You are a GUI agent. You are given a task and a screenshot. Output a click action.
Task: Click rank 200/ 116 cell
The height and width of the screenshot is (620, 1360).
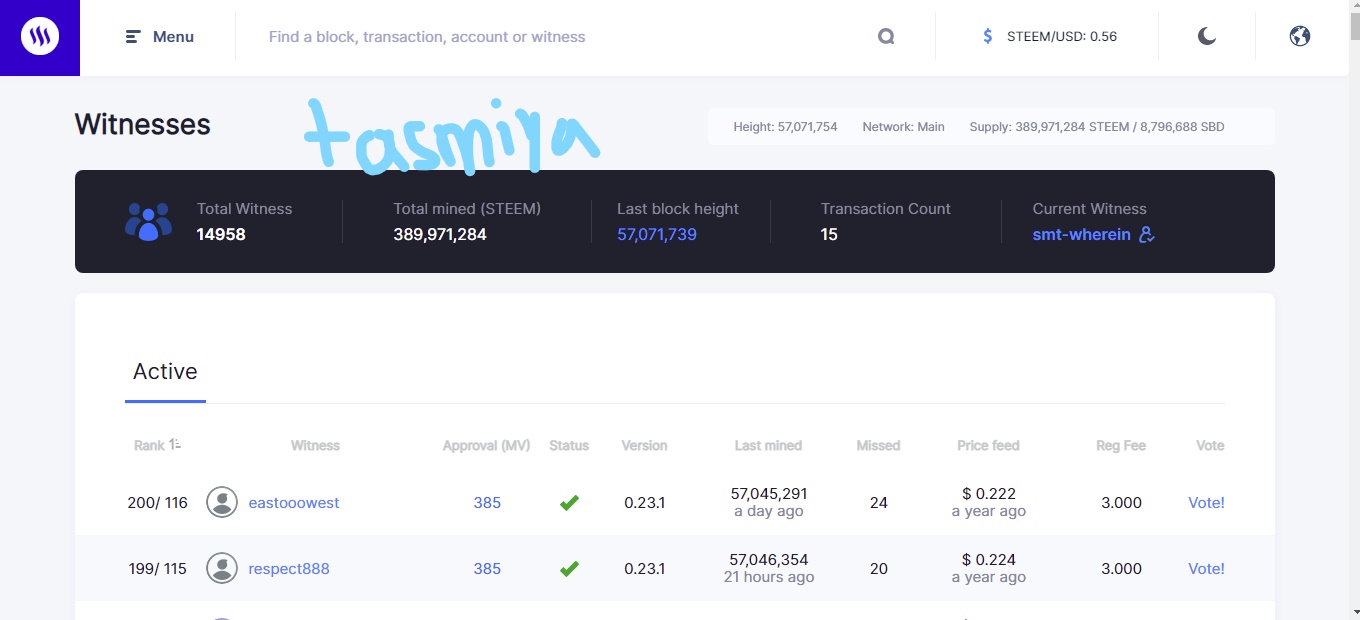tap(158, 503)
